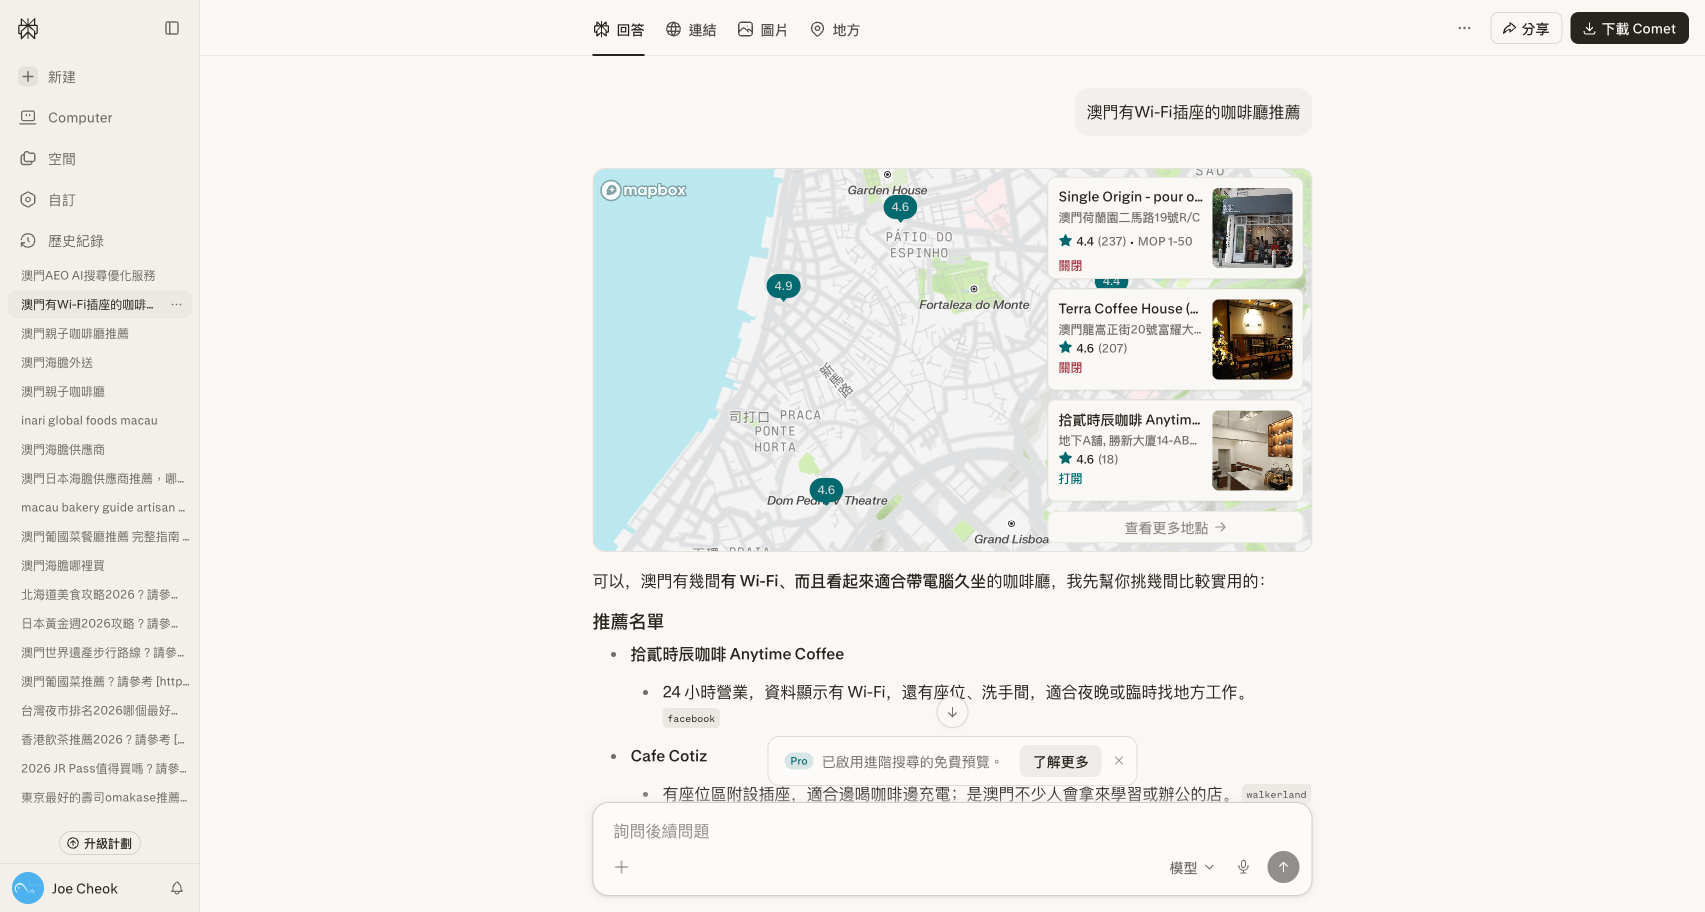Open history item 北海道美食攻略2026
Viewport: 1705px width, 912px height.
100,594
